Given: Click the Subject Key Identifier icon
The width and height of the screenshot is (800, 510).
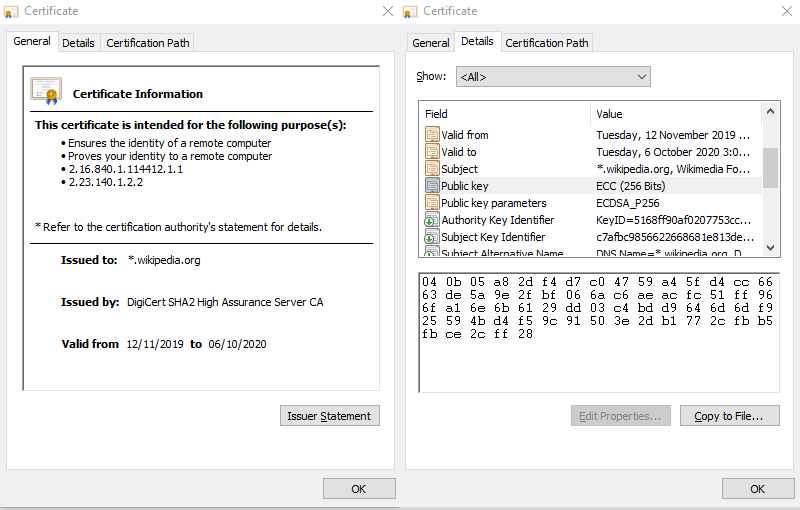Looking at the screenshot, I should (x=432, y=237).
